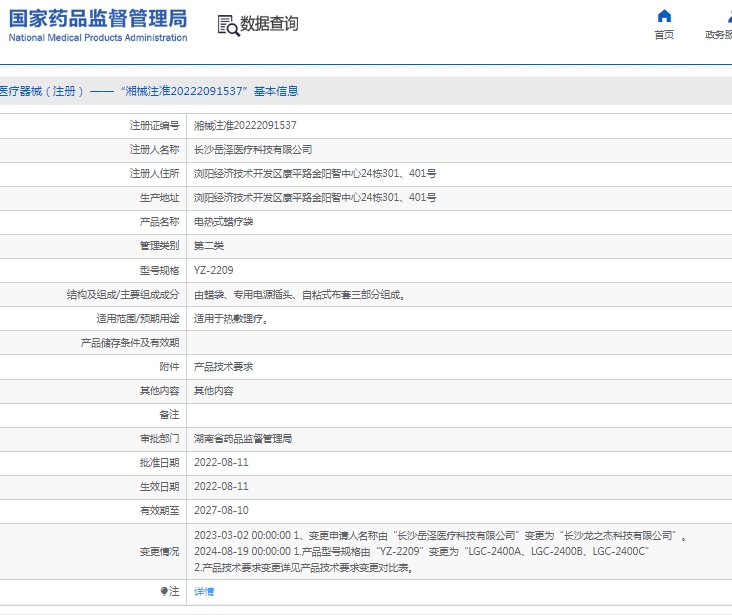Click the 附件 field label
The height and width of the screenshot is (615, 732).
[x=169, y=367]
